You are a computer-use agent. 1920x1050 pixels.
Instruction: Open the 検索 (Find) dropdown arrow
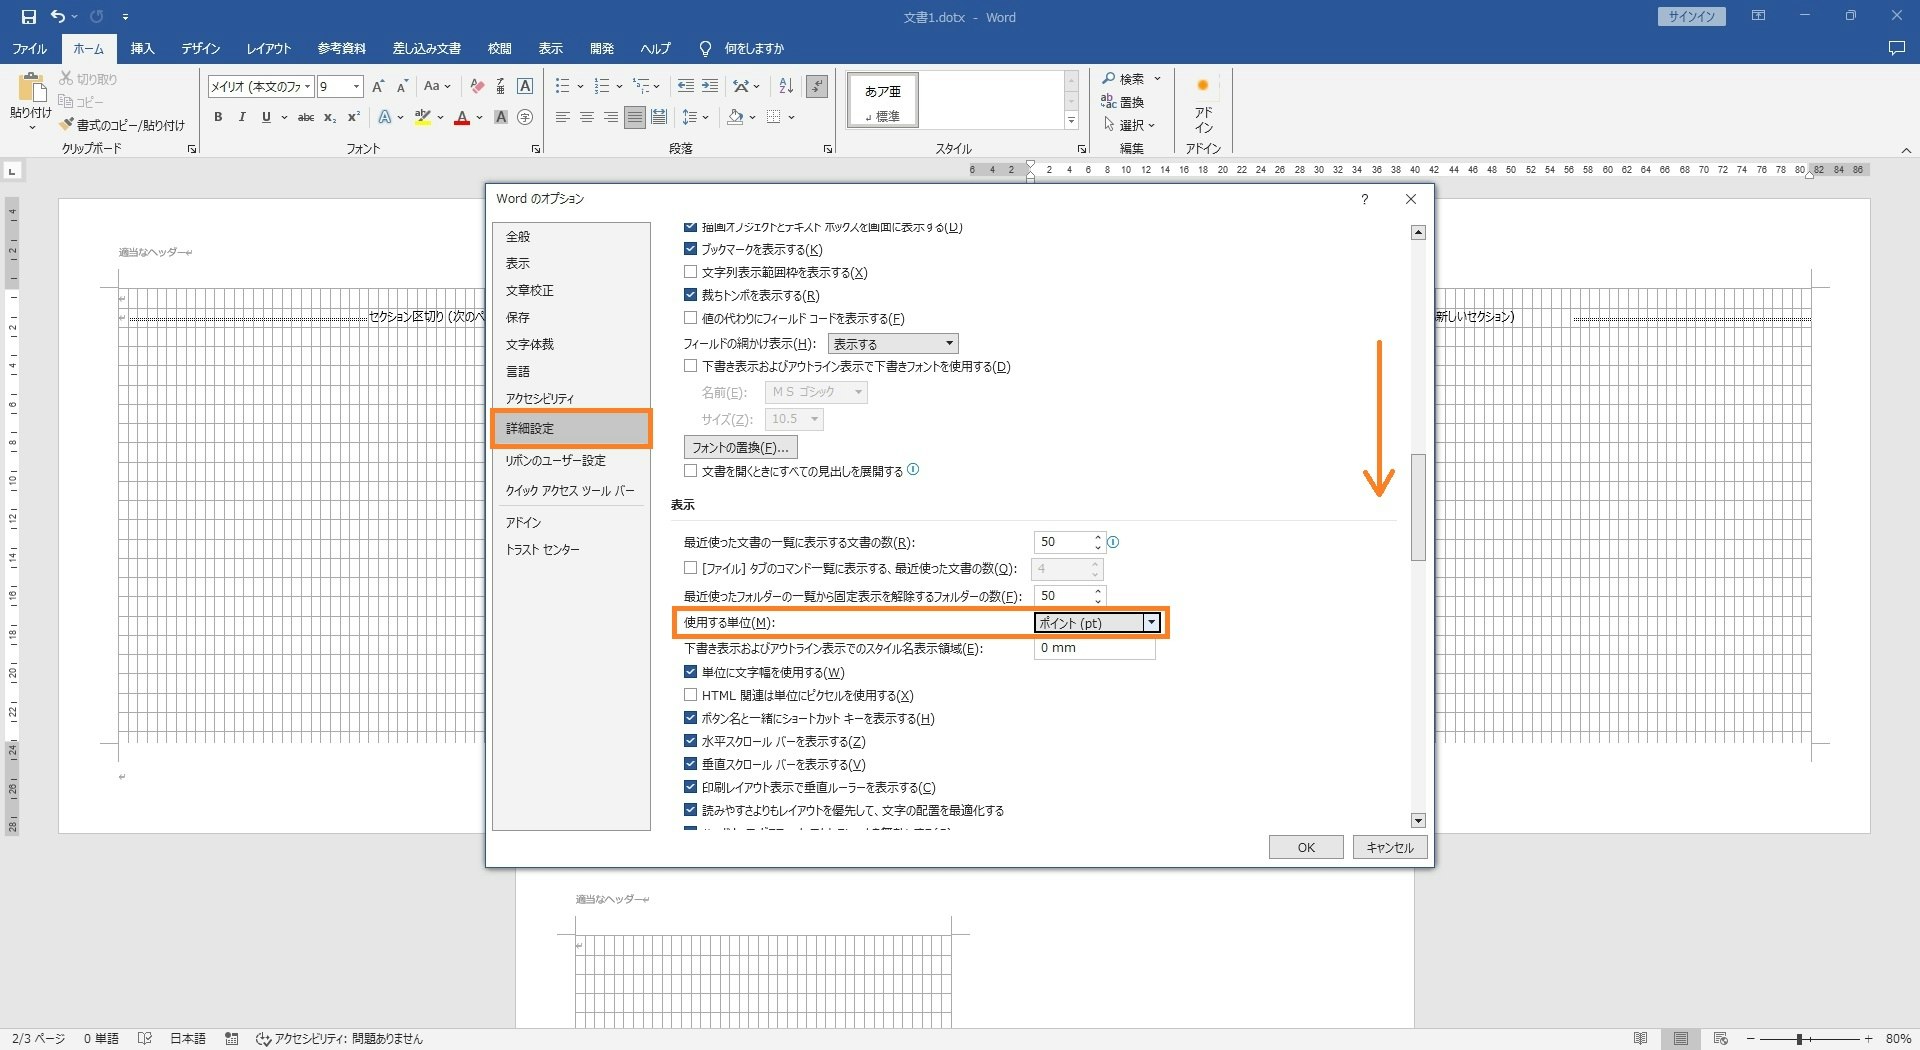pyautogui.click(x=1157, y=79)
